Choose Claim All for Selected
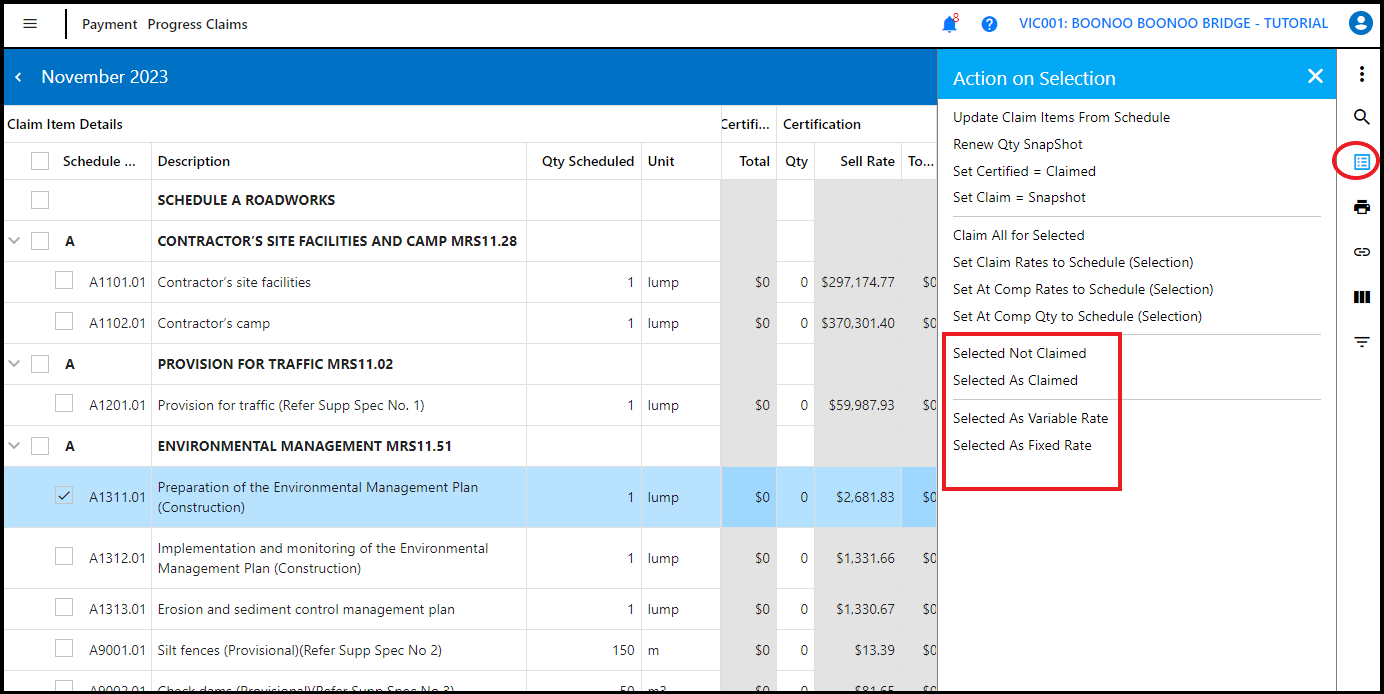Viewport: 1384px width, 694px height. [1018, 235]
